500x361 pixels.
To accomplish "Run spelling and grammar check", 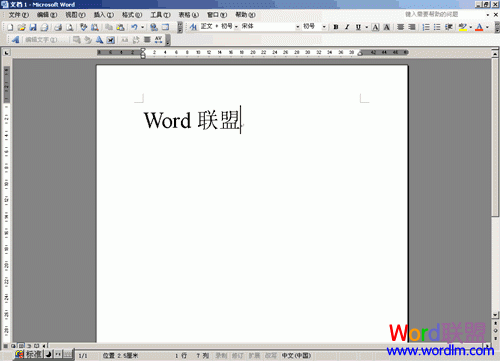I will click(x=84, y=27).
